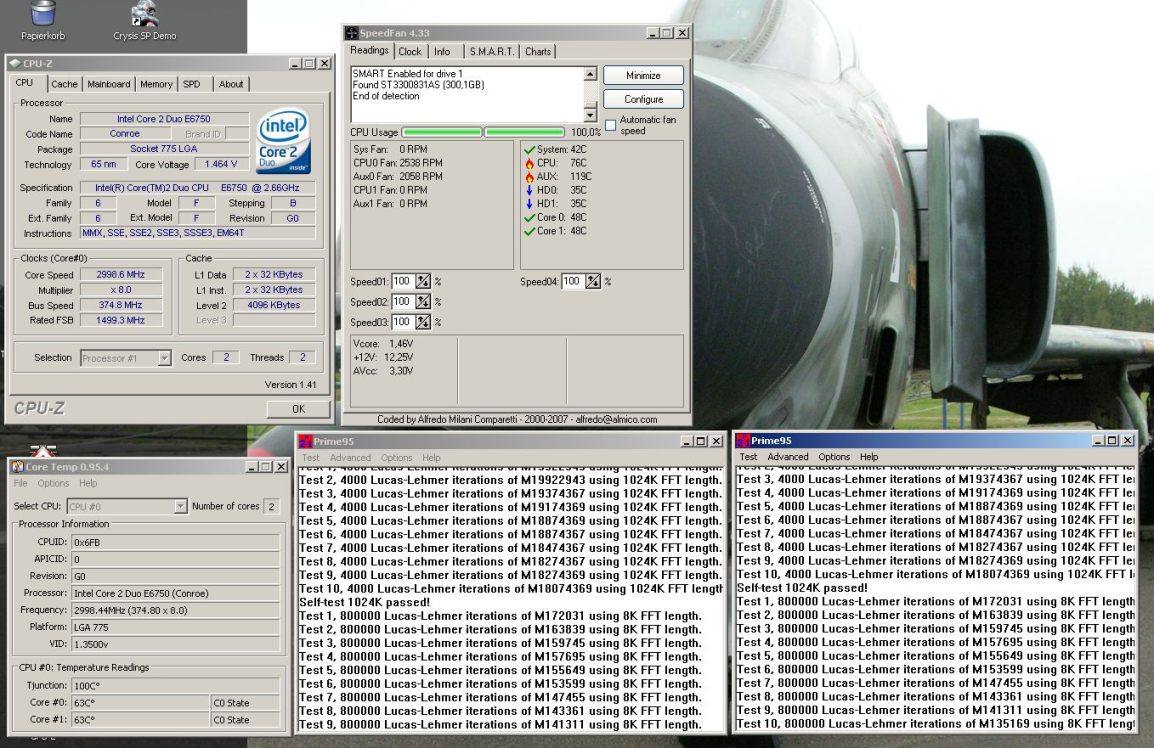This screenshot has height=748, width=1154.
Task: Open the File menu in Core Temp
Action: [x=21, y=483]
